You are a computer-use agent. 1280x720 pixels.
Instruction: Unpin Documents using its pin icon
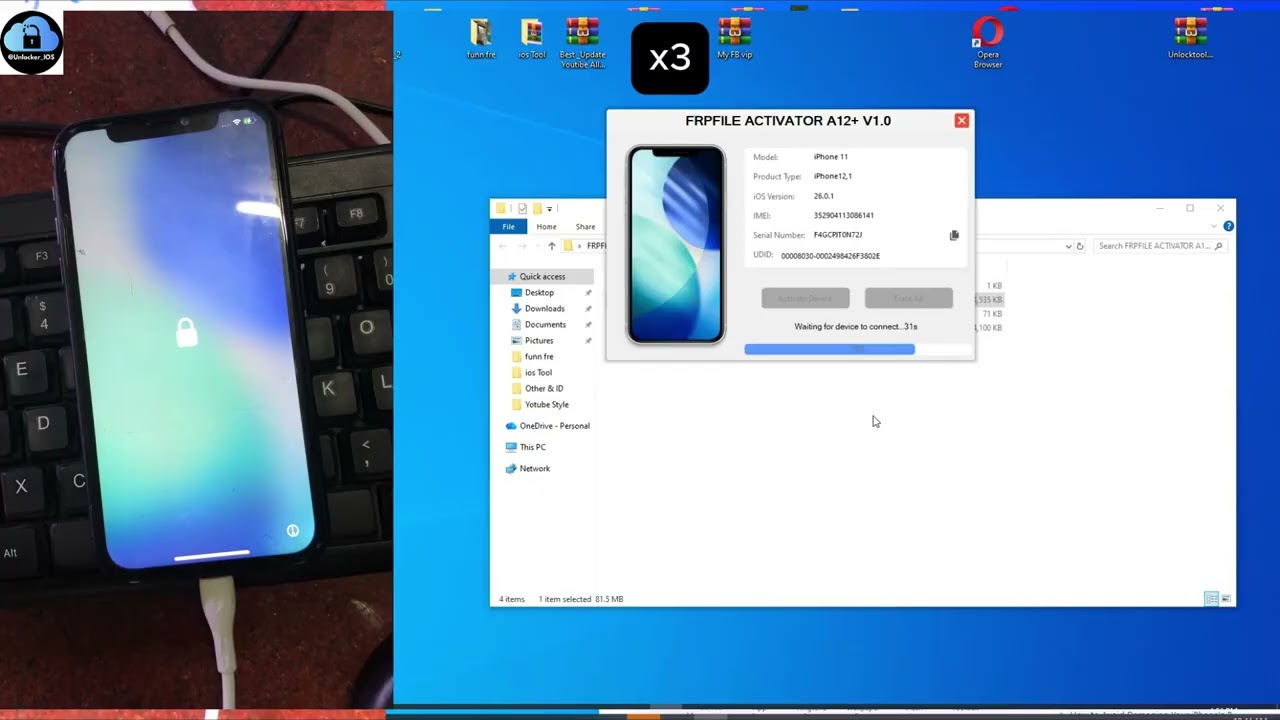[588, 325]
